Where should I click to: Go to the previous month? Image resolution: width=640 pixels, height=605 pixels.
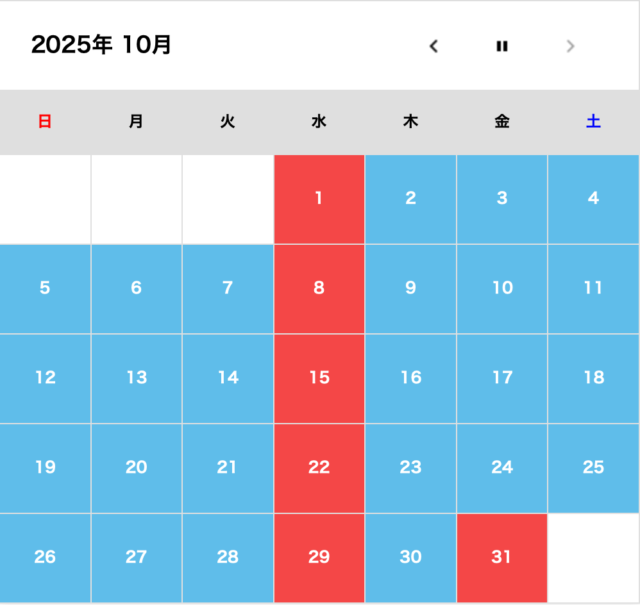click(434, 46)
